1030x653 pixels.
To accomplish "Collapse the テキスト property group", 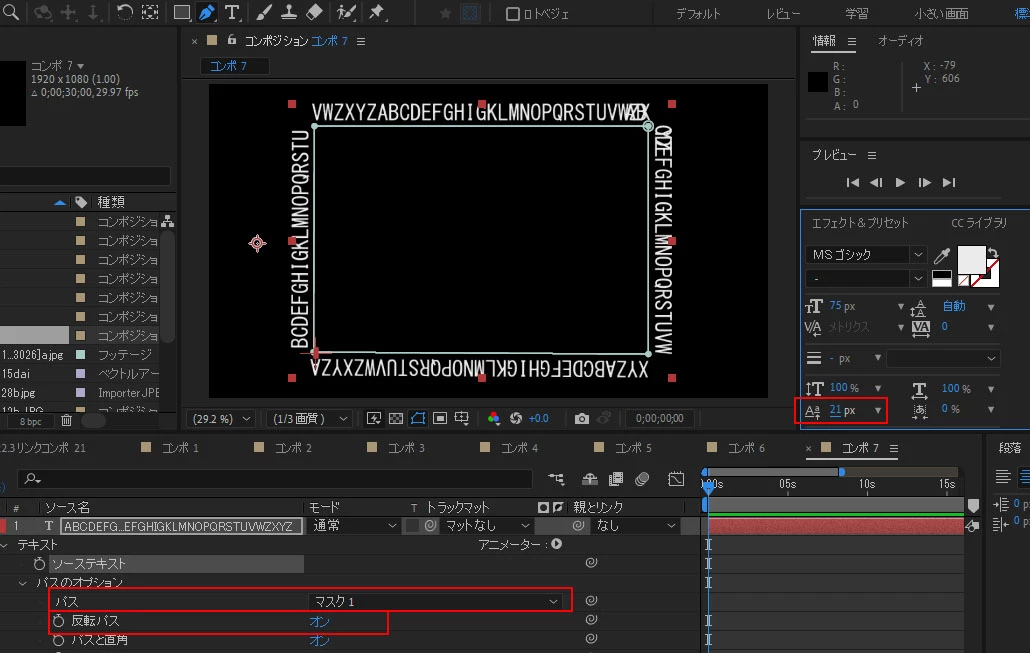I will (5, 545).
